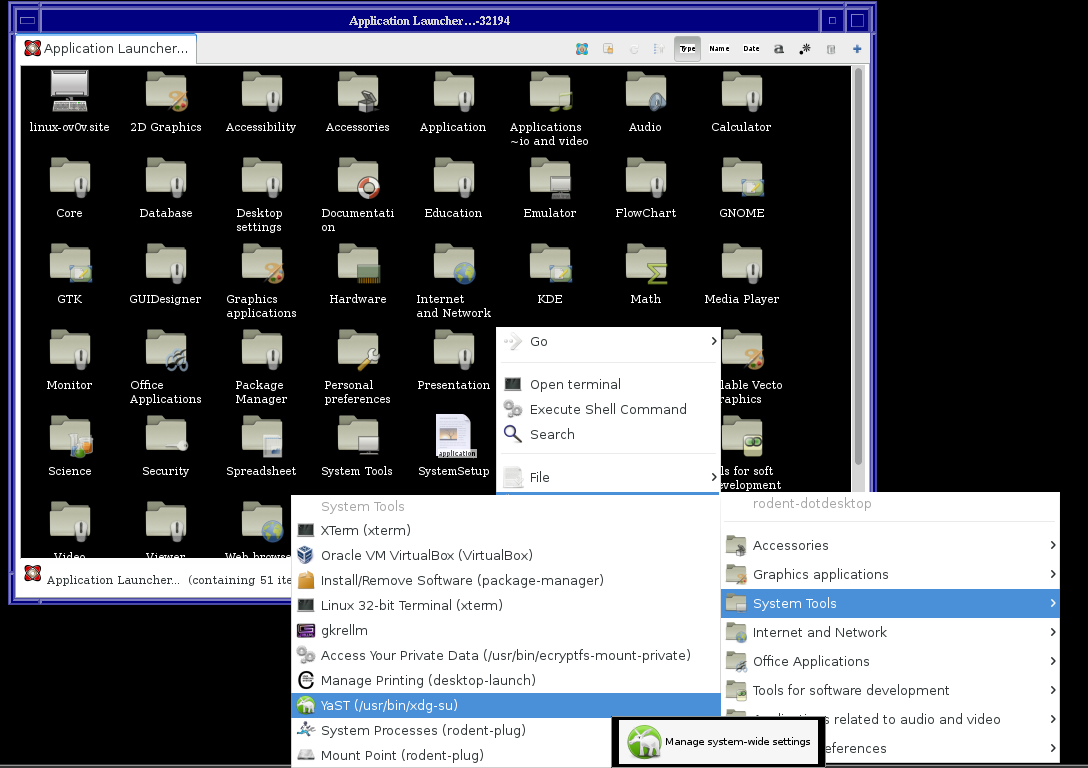The image size is (1088, 768).
Task: Open the Accessibility folder icon
Action: (262, 92)
